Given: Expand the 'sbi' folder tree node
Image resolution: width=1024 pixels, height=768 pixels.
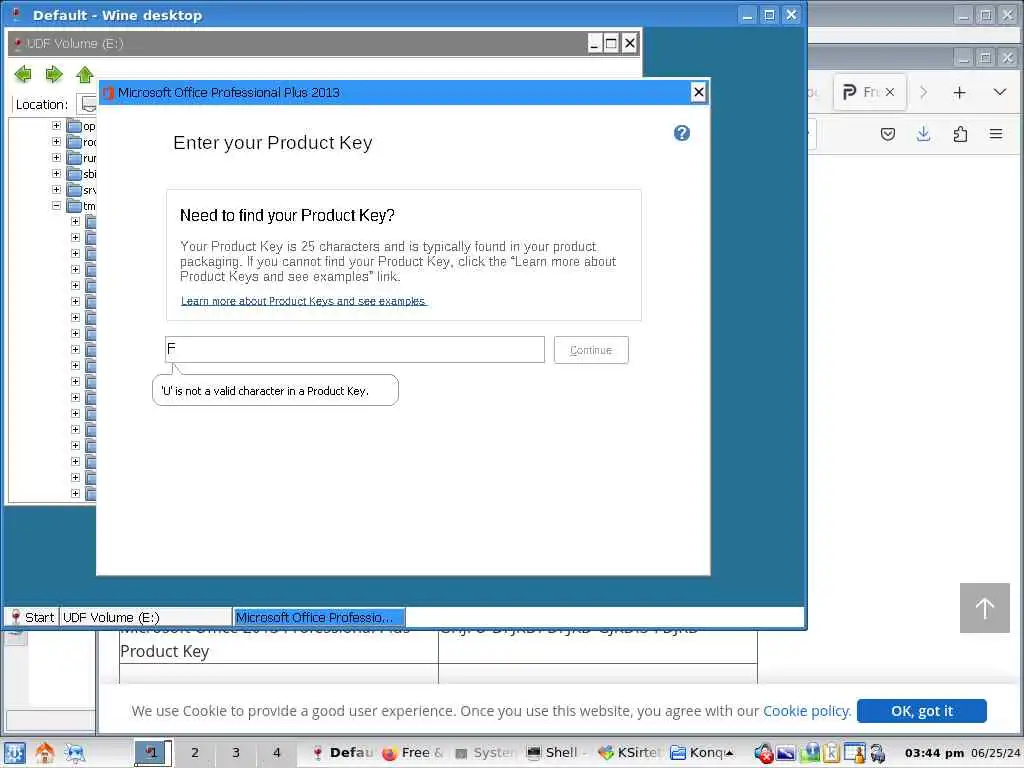Looking at the screenshot, I should tap(56, 174).
